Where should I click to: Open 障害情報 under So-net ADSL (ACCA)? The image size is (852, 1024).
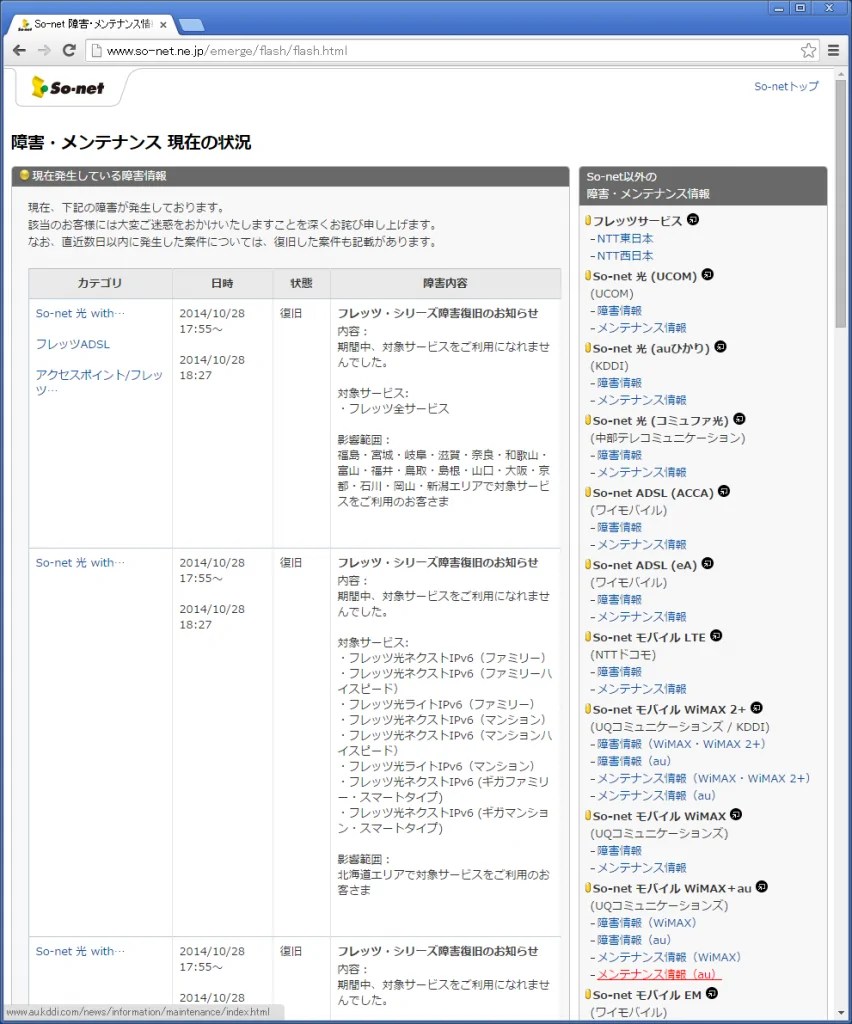pyautogui.click(x=620, y=527)
